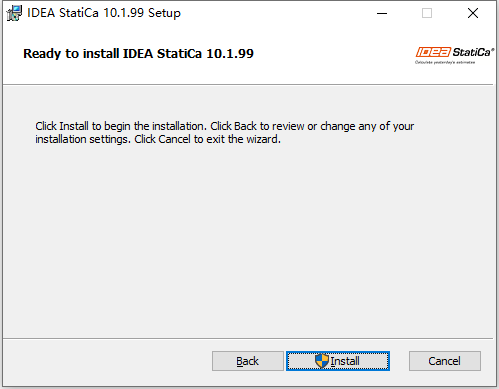Click the small tagline under the logo

(x=445, y=62)
